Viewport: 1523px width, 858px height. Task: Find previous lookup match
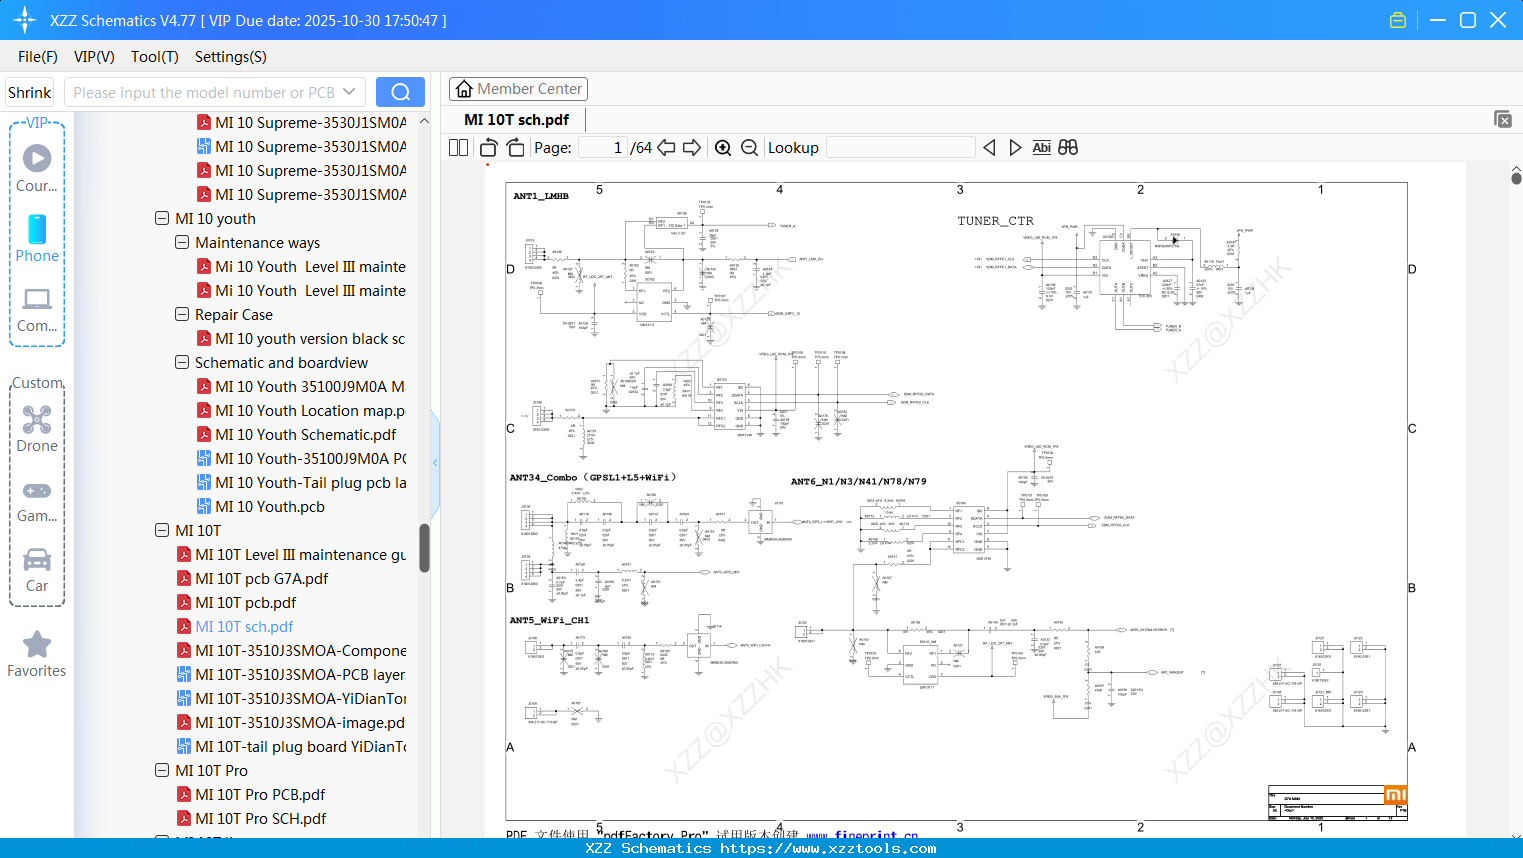989,148
